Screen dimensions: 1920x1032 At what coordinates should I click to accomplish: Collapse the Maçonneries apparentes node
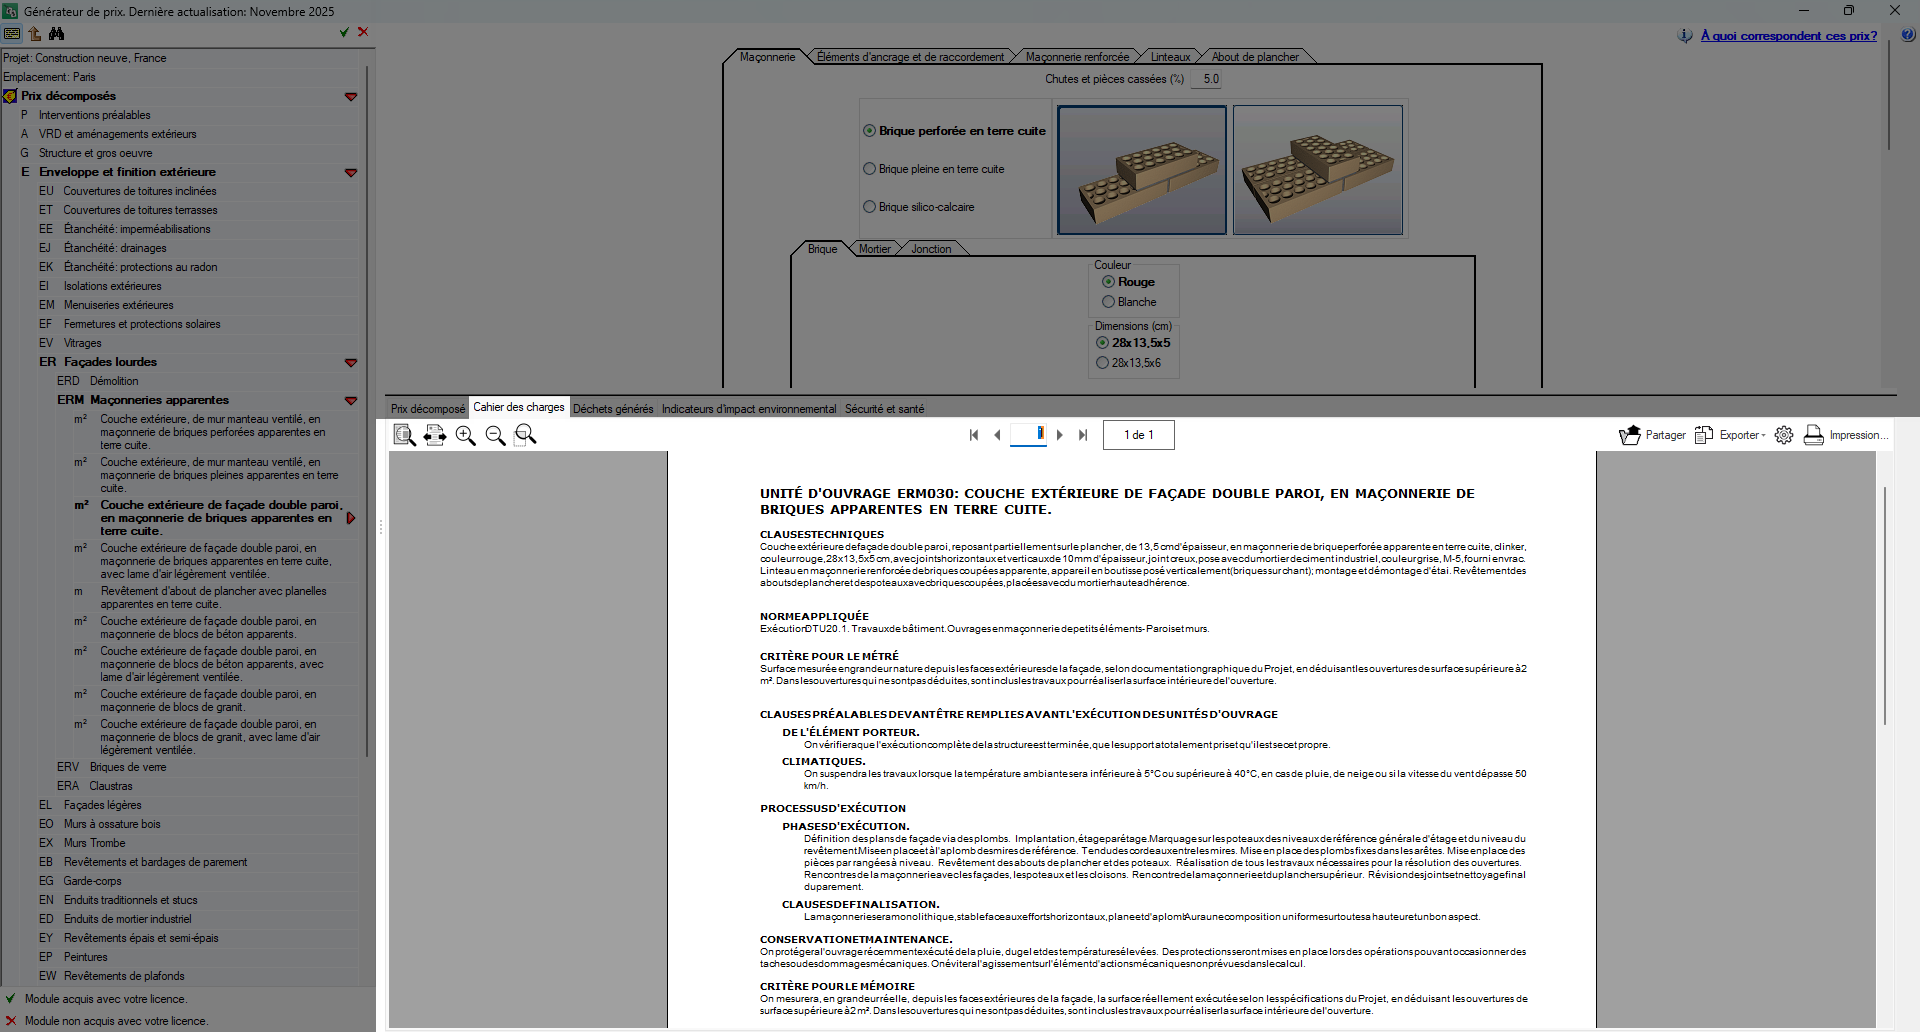click(351, 401)
